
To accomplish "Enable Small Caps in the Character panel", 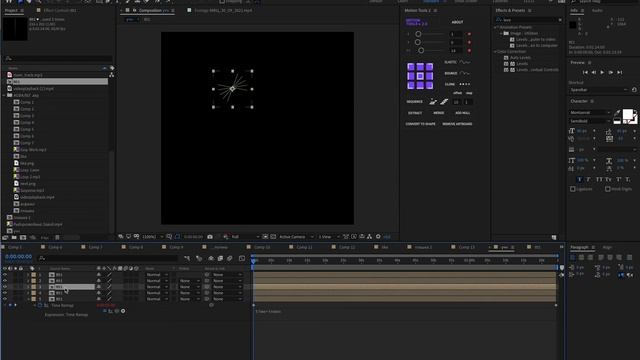I will point(608,180).
